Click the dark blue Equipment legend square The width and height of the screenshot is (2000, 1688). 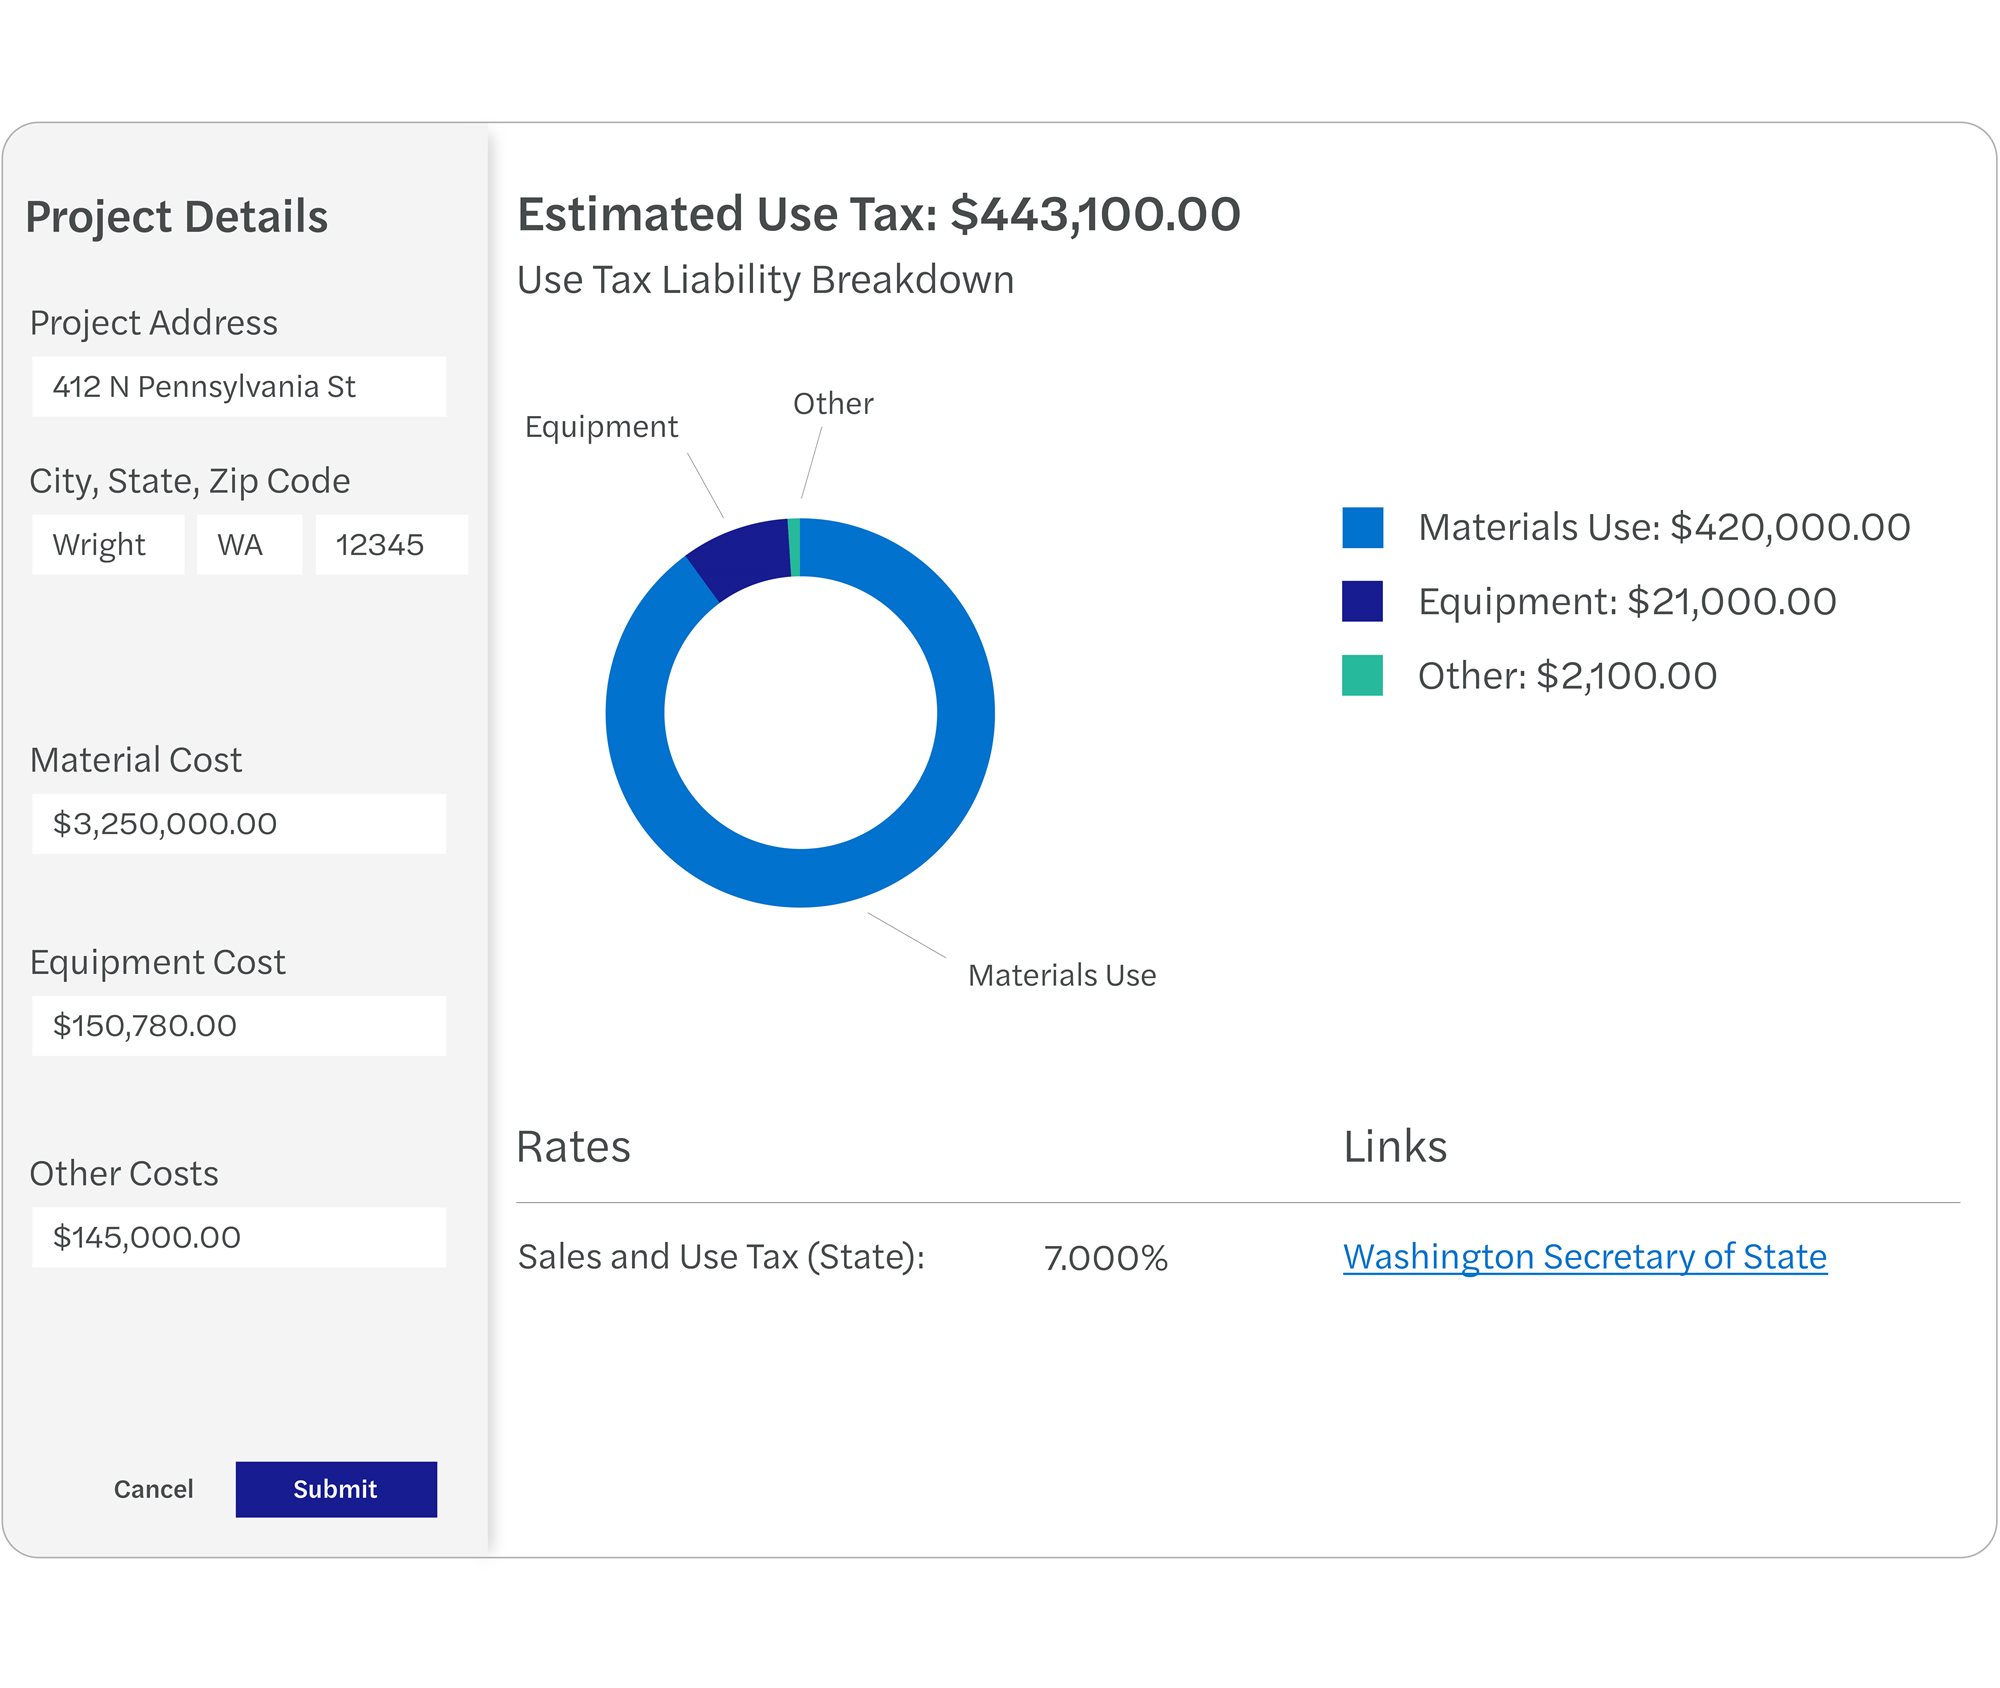[x=1363, y=600]
